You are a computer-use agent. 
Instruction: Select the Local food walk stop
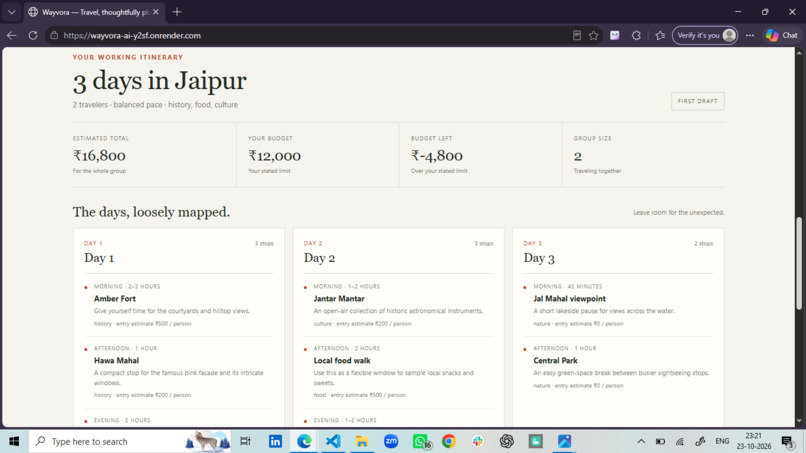point(342,360)
